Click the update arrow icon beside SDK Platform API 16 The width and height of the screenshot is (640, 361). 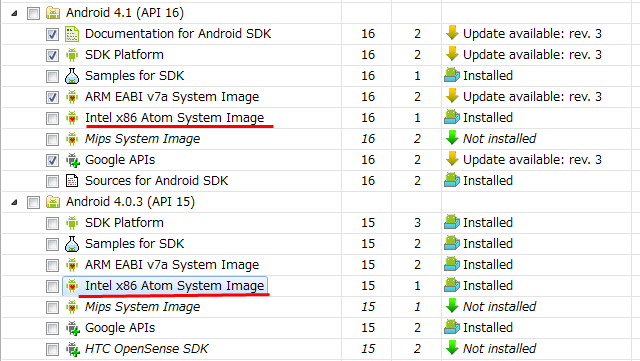[x=452, y=54]
